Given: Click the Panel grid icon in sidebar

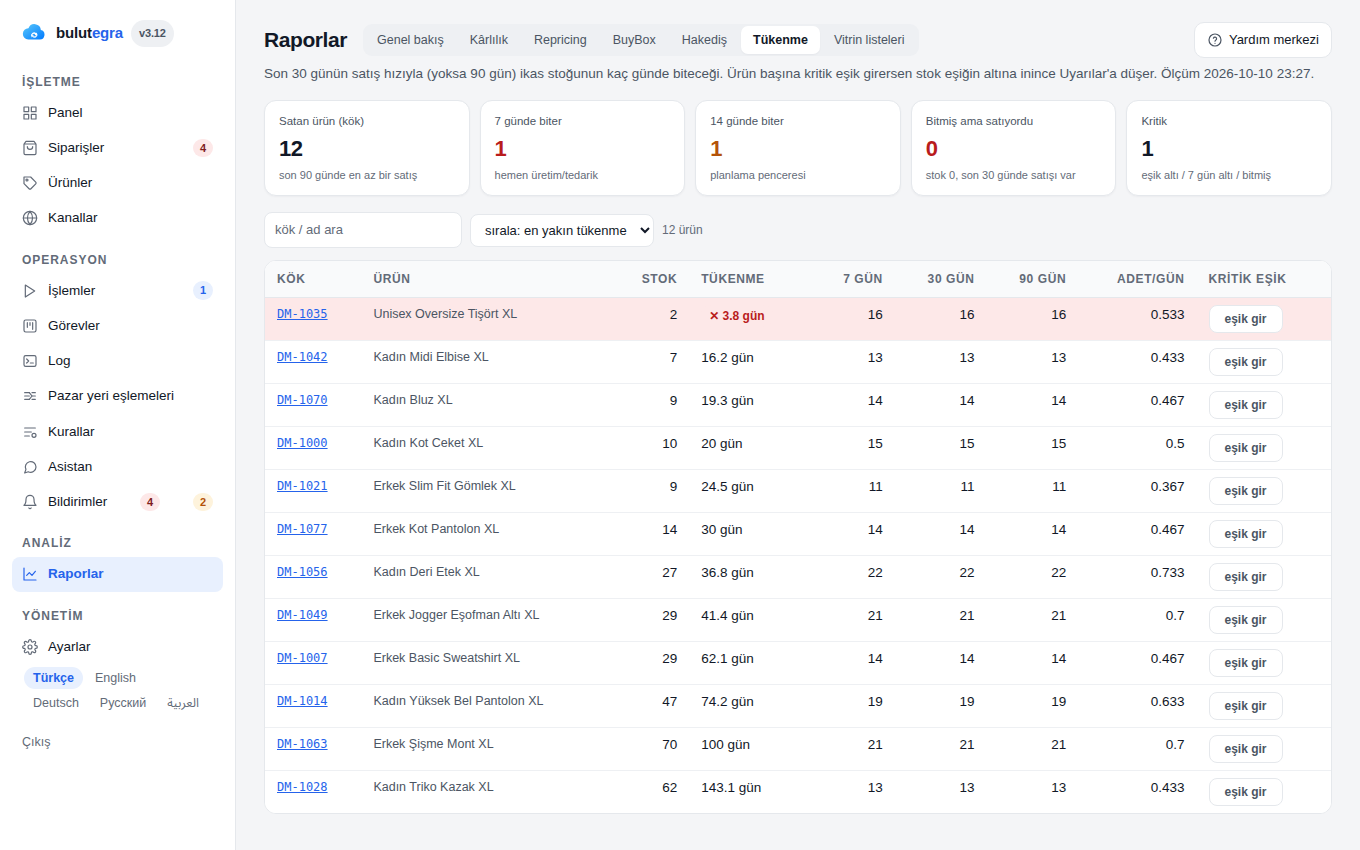Looking at the screenshot, I should point(30,113).
